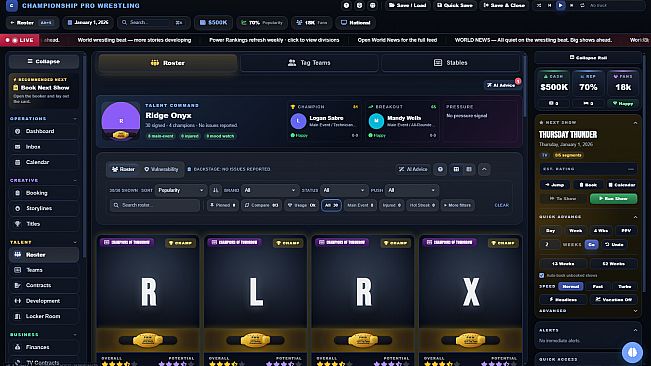The image size is (651, 366).
Task: Click the shuffle track icon in music player
Action: [539, 5]
